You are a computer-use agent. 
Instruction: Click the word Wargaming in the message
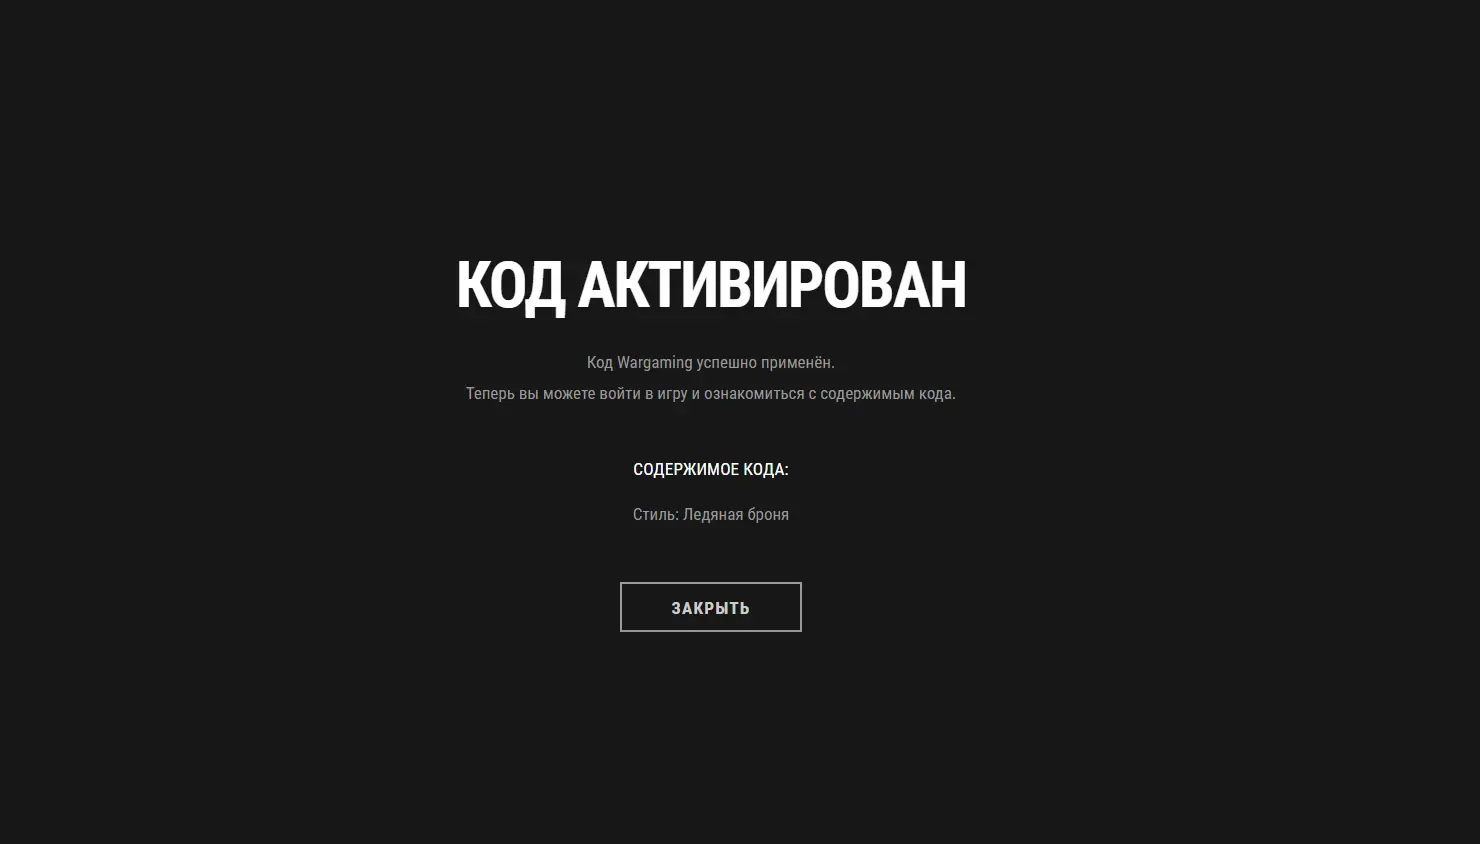654,363
